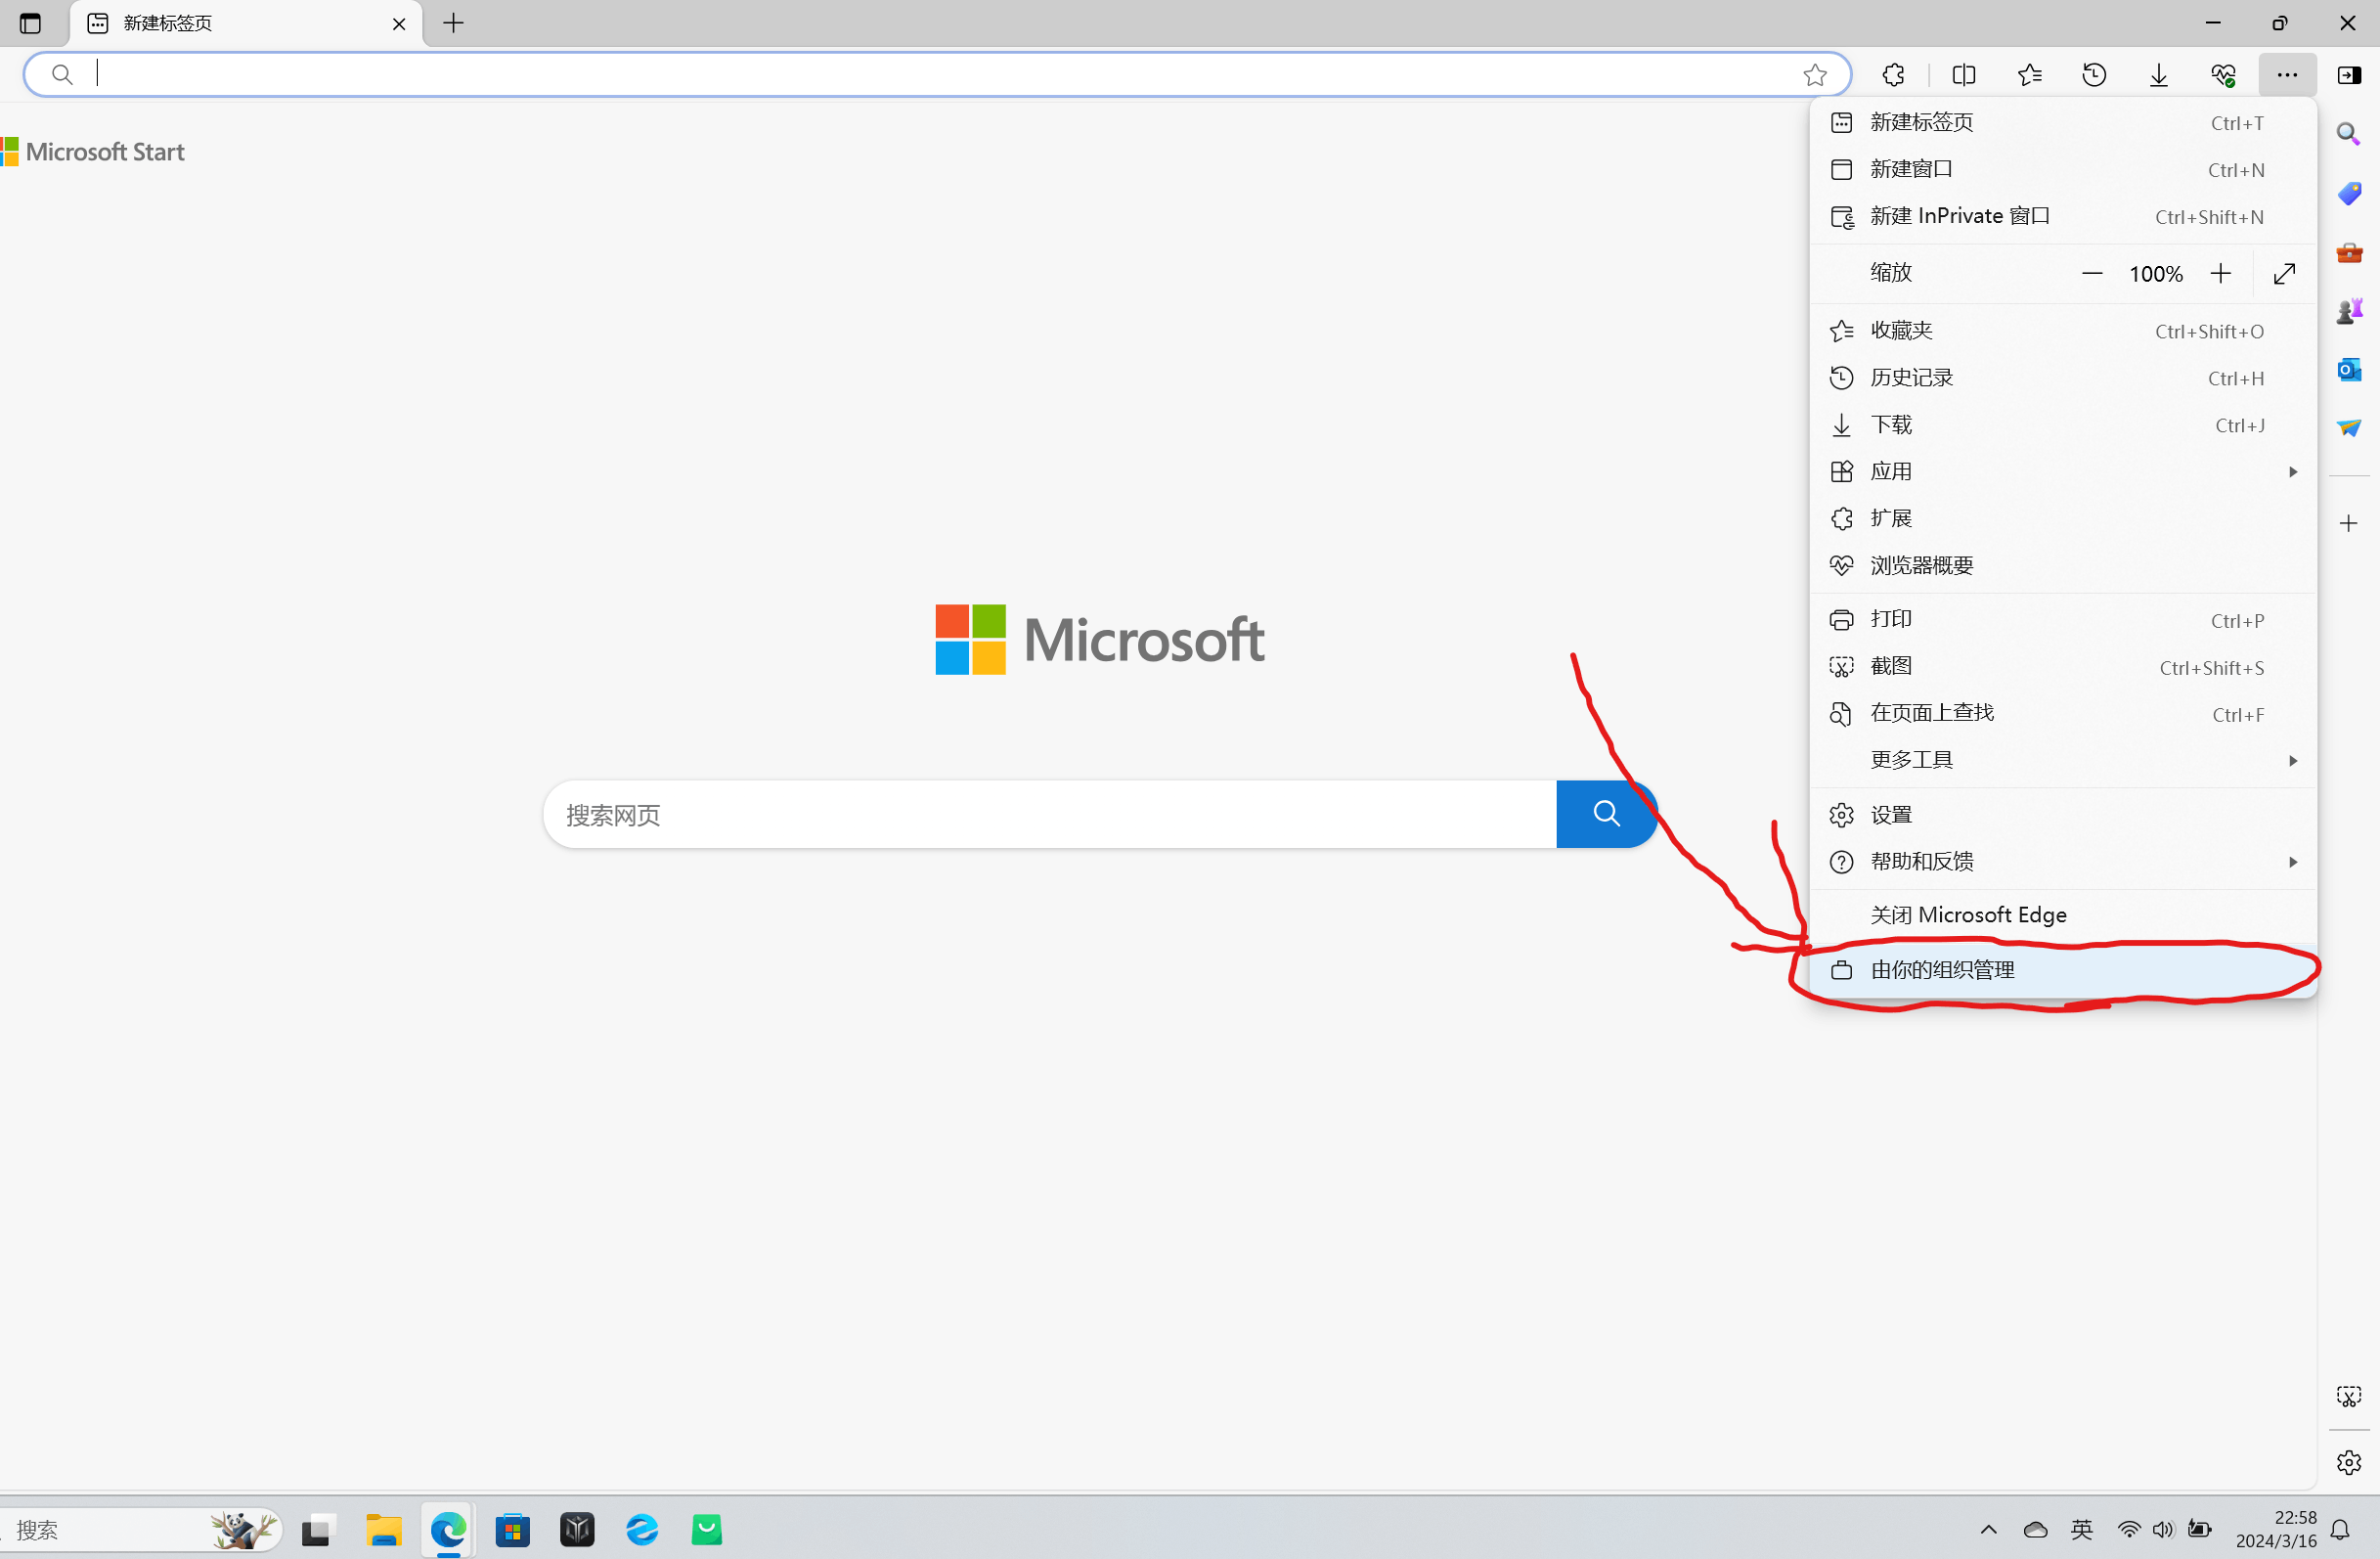The image size is (2380, 1559).
Task: Expand the 帮助和反馈 submenu
Action: 2062,861
